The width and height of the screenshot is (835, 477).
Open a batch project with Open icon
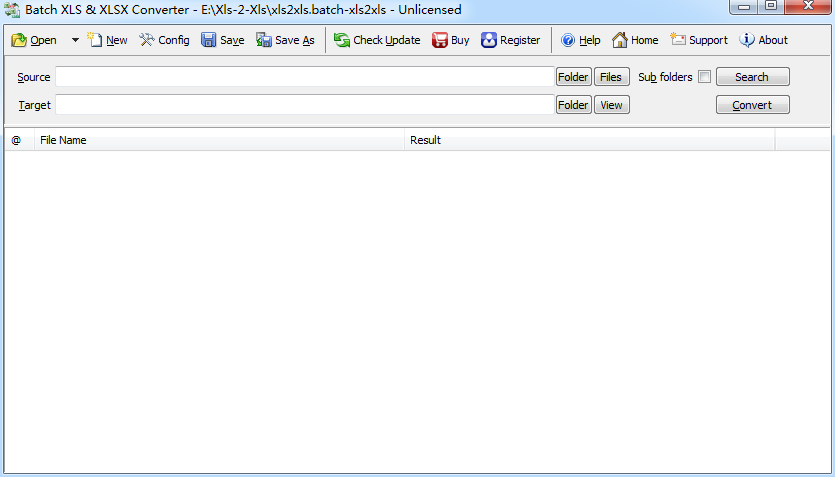[34, 40]
